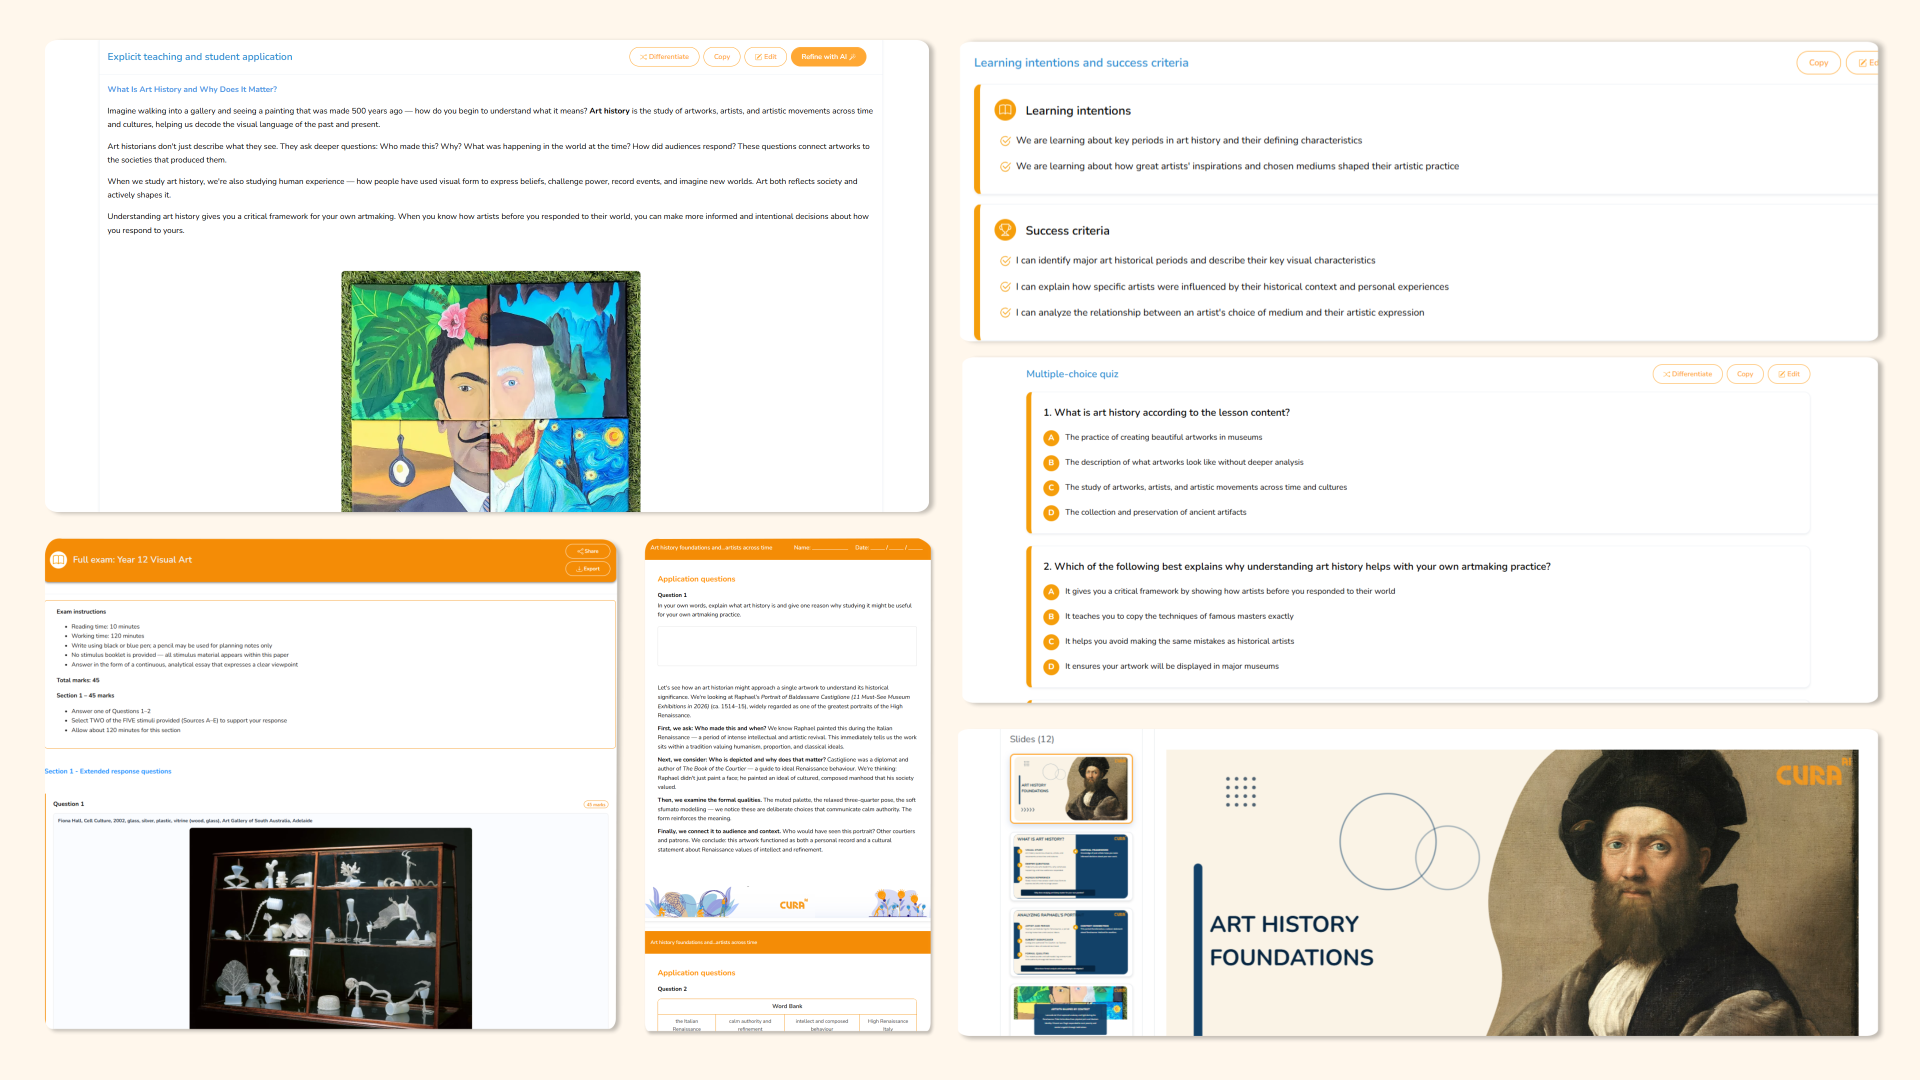
Task: Click the 'ART HISTORY FOUNDATIONS' slide title
Action: click(x=1291, y=941)
